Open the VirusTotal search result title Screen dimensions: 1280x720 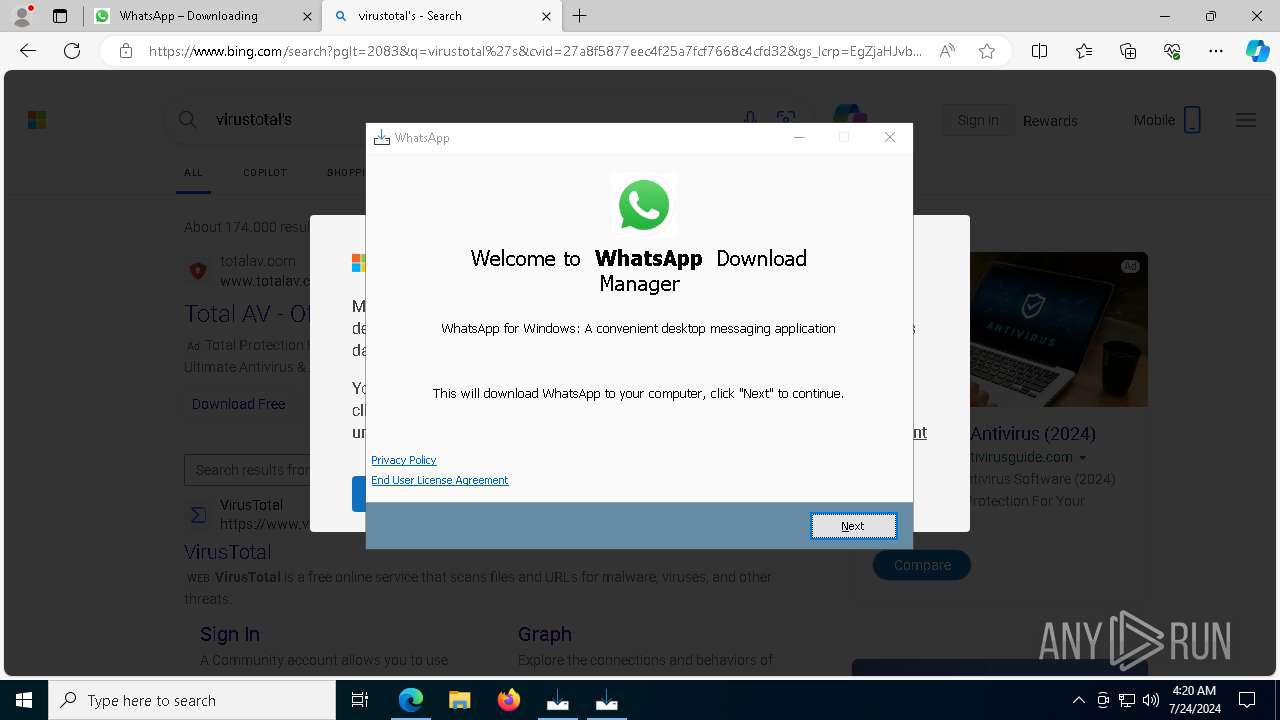[x=227, y=552]
